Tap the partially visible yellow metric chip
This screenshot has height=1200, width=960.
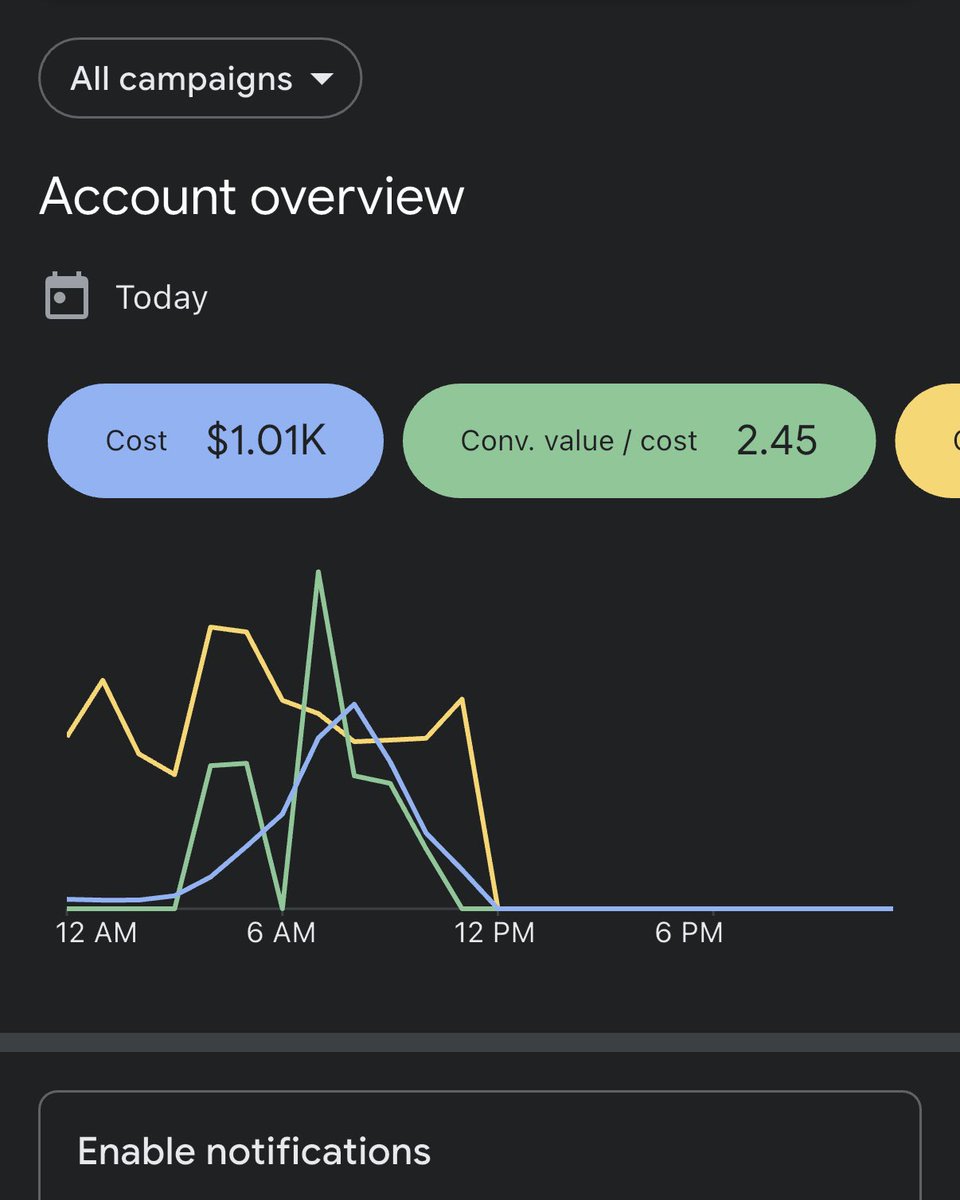tap(928, 441)
